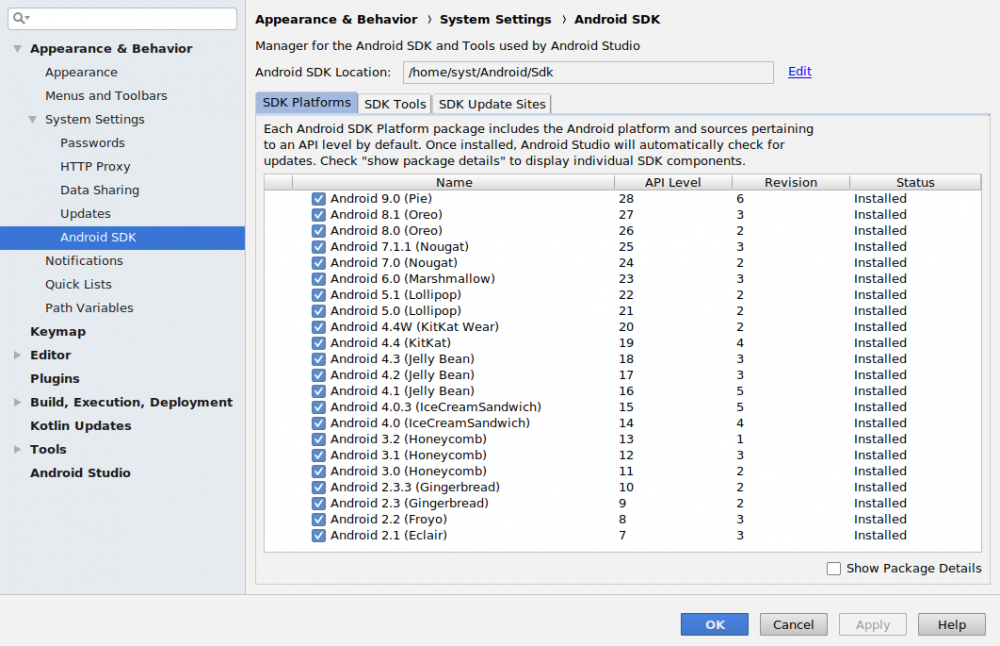Screen dimensions: 1000x646
Task: Open Kotlin Updates settings
Action: pos(80,426)
